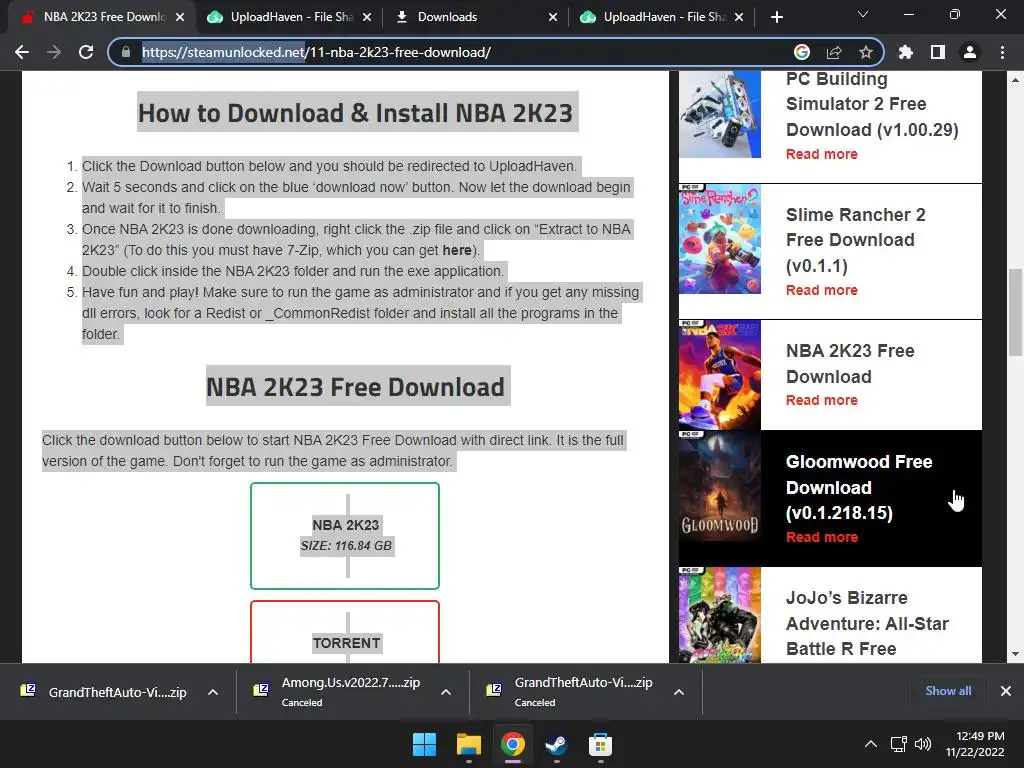Close the downloads shelf
Image resolution: width=1024 pixels, height=768 pixels.
click(1006, 691)
